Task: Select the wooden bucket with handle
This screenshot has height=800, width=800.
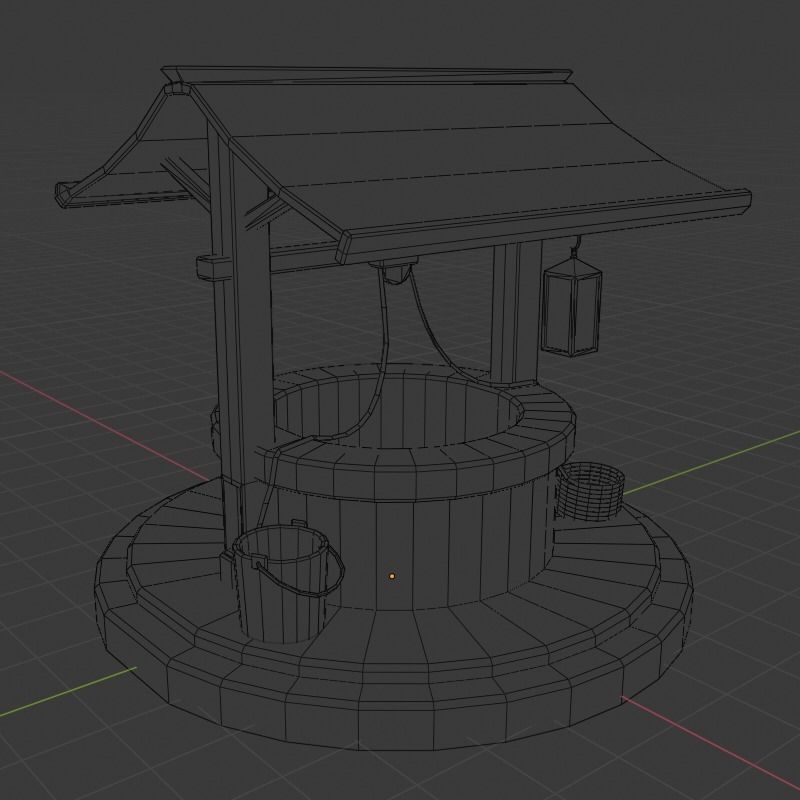Action: (x=288, y=583)
